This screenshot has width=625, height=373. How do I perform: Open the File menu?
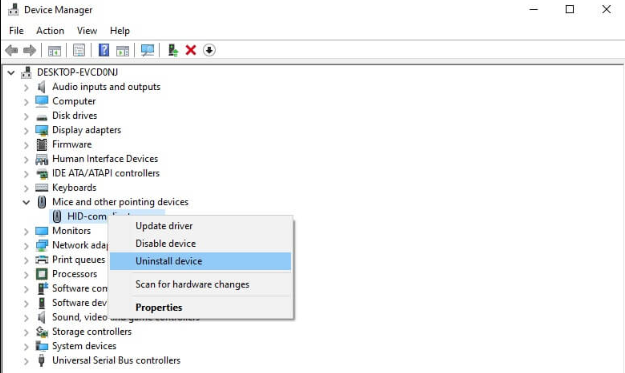[16, 31]
